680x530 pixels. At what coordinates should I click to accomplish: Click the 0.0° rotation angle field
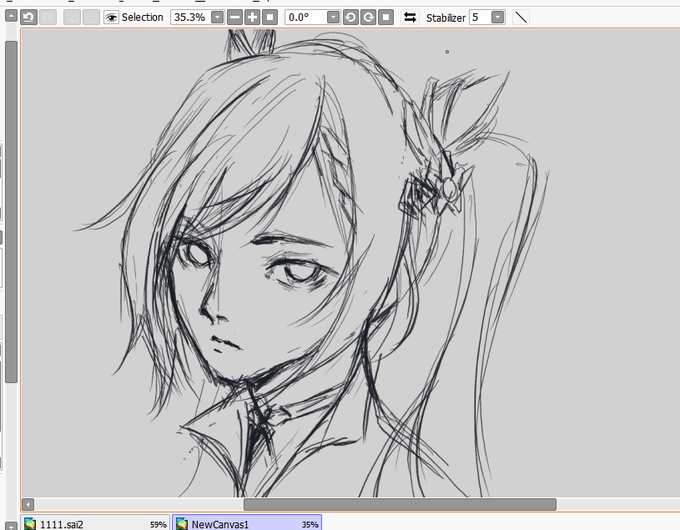pos(306,17)
